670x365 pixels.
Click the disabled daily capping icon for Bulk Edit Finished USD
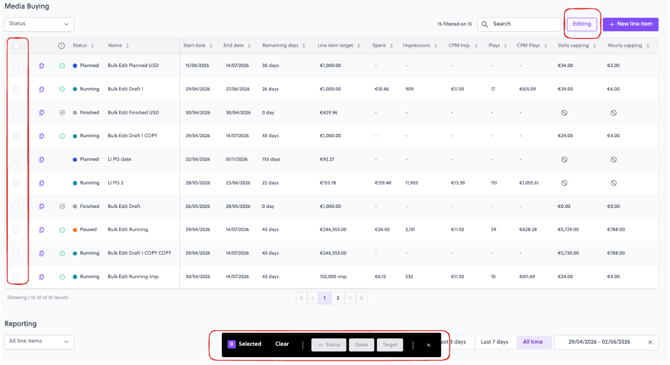pyautogui.click(x=564, y=113)
